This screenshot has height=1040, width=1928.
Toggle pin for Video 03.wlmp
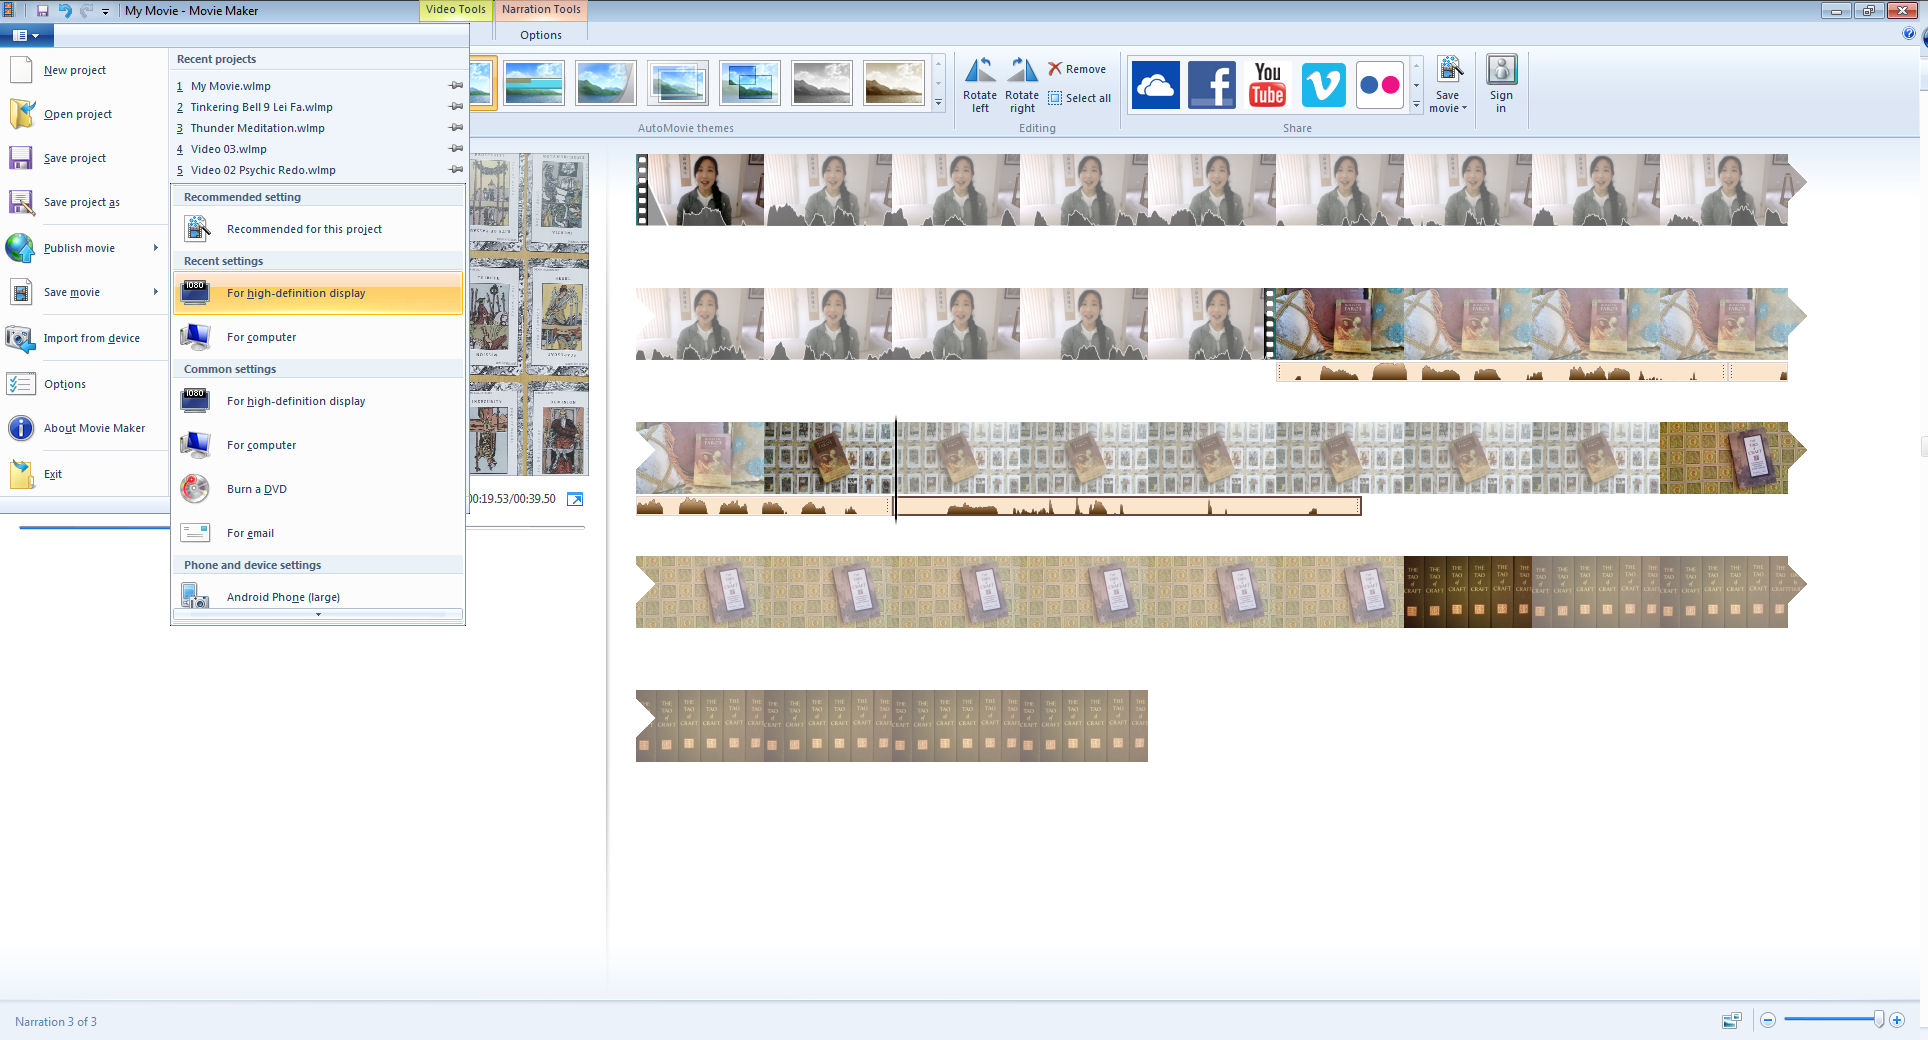pyautogui.click(x=456, y=149)
